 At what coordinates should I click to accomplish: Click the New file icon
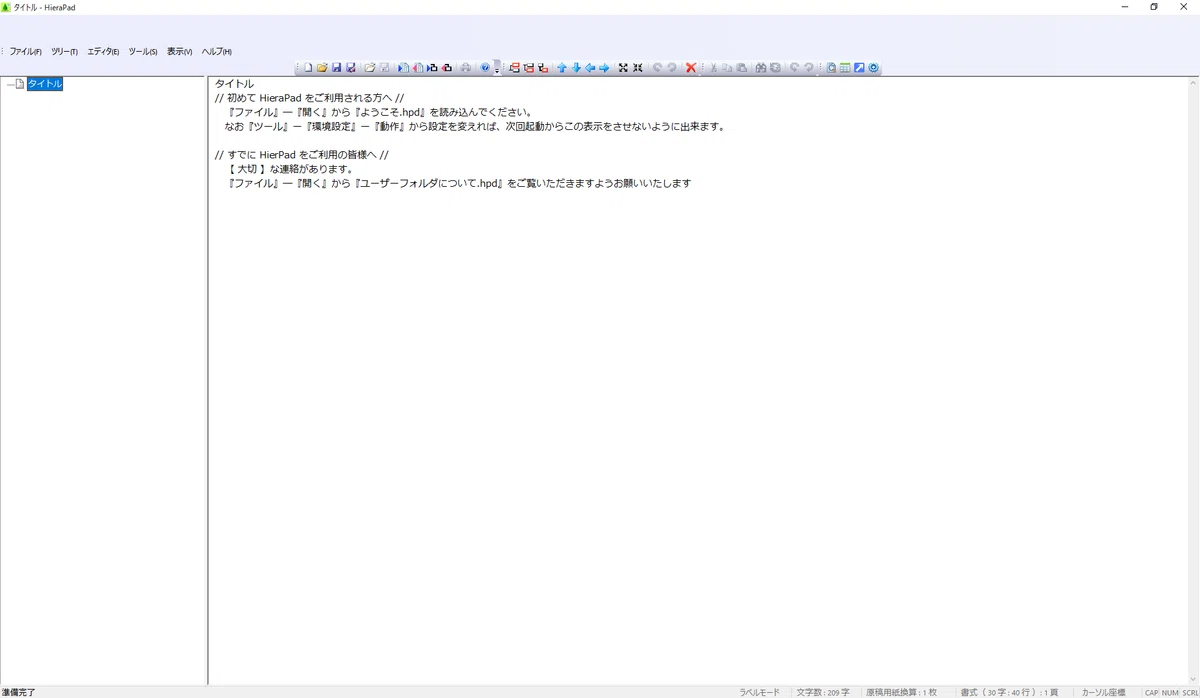click(308, 68)
